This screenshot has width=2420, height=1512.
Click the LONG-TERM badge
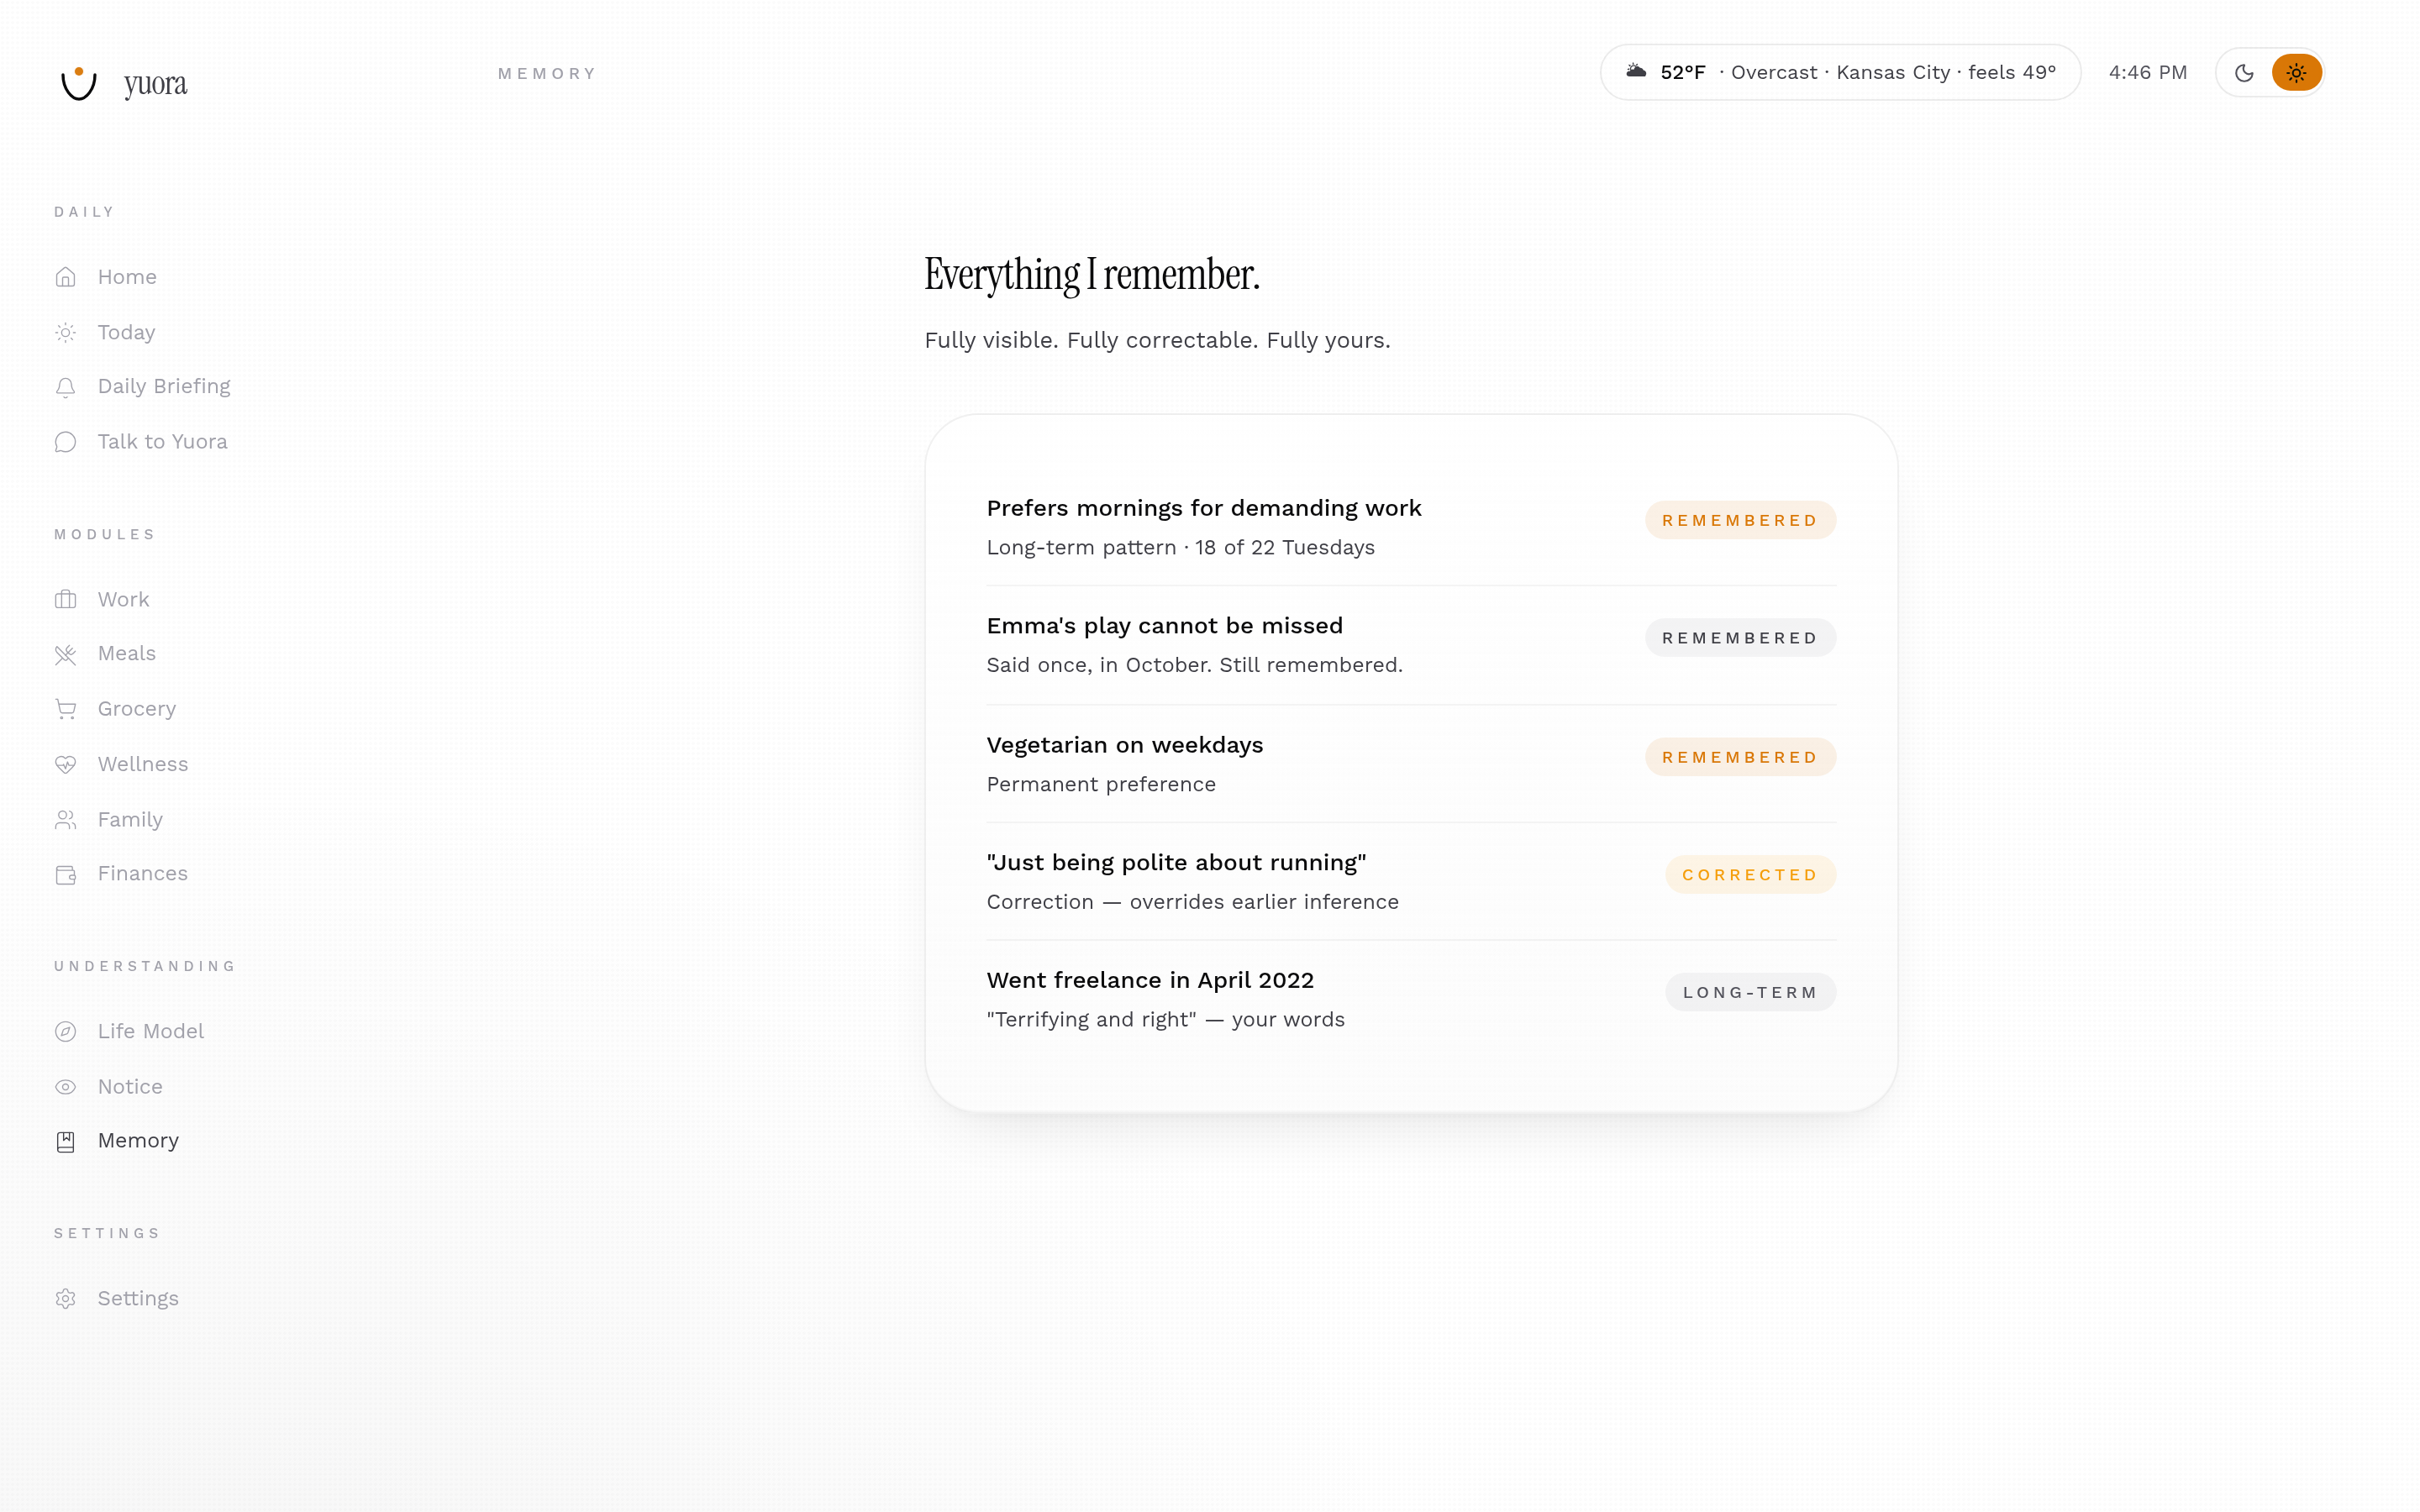1750,992
